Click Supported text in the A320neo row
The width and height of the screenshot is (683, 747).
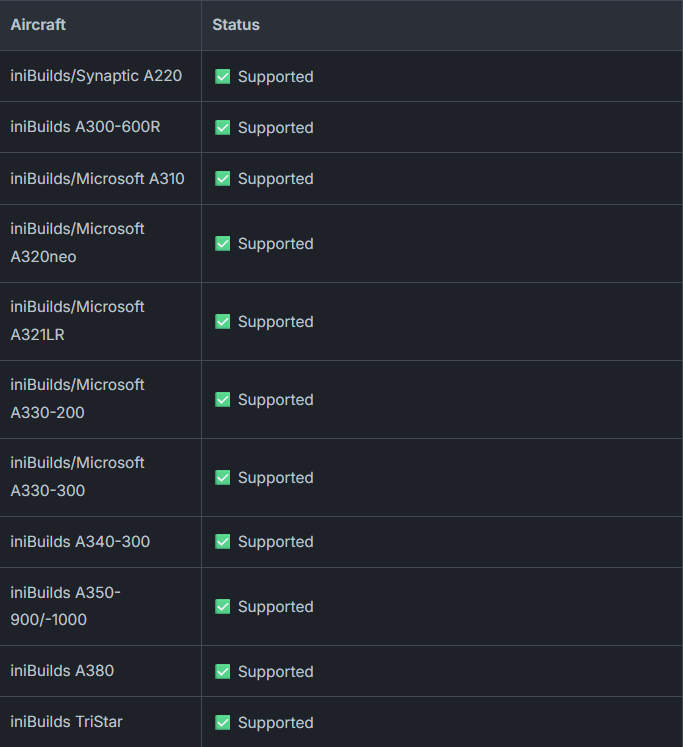click(x=275, y=244)
